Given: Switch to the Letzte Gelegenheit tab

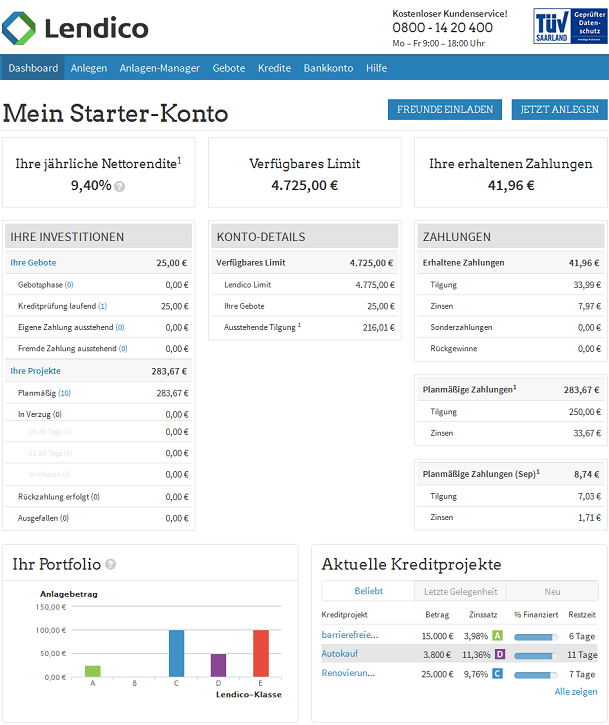Looking at the screenshot, I should (x=461, y=591).
